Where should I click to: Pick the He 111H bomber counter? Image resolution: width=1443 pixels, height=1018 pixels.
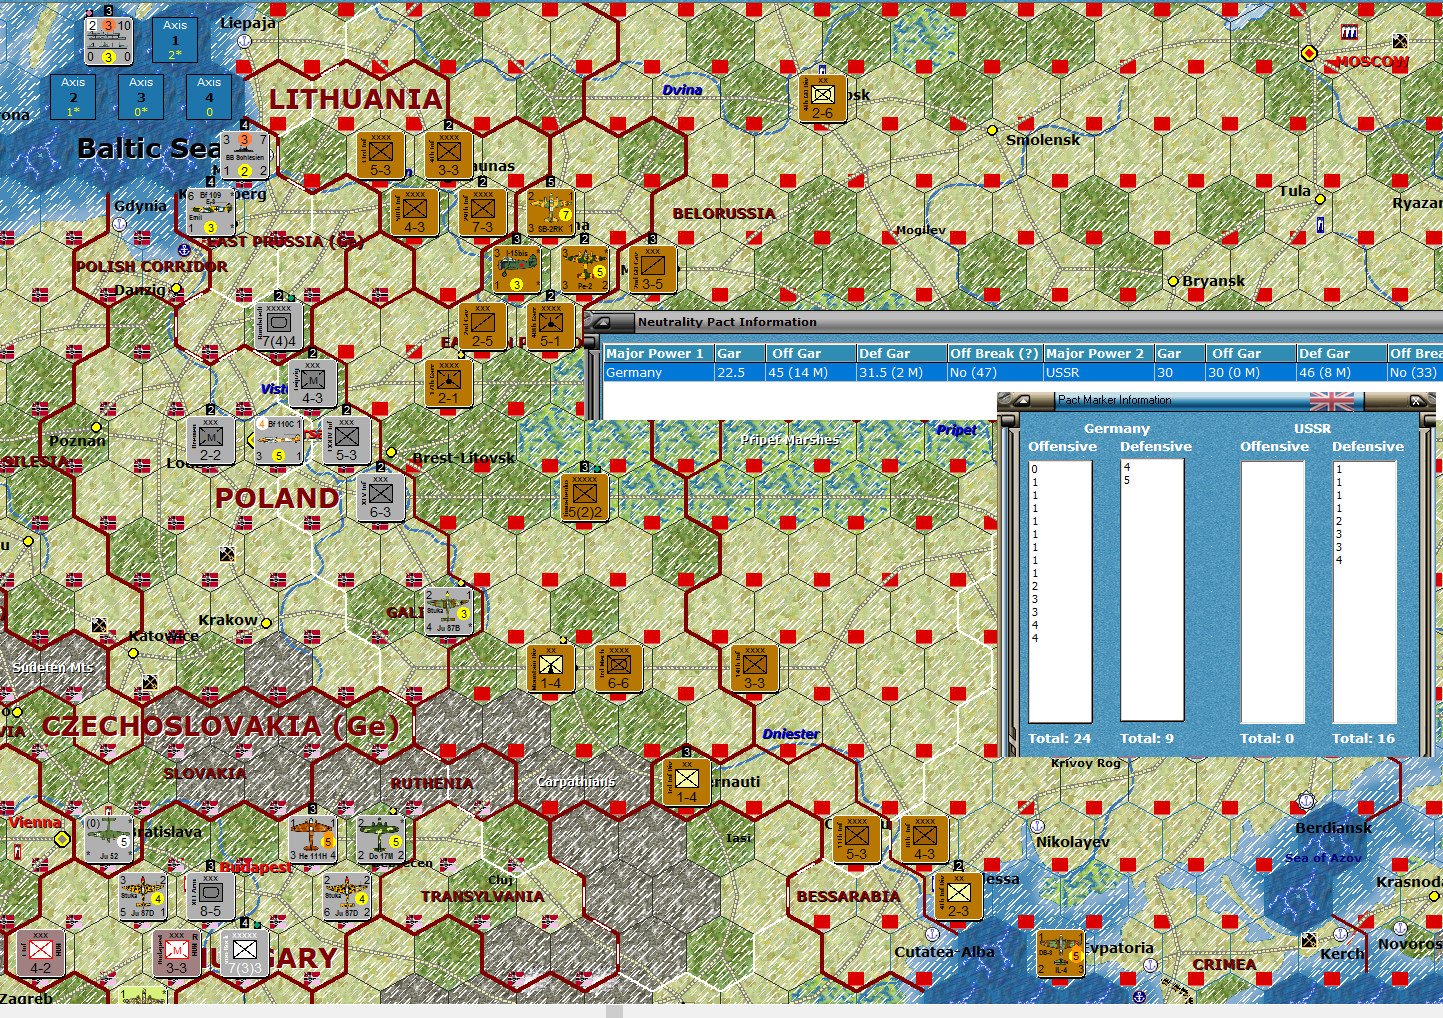pyautogui.click(x=313, y=839)
